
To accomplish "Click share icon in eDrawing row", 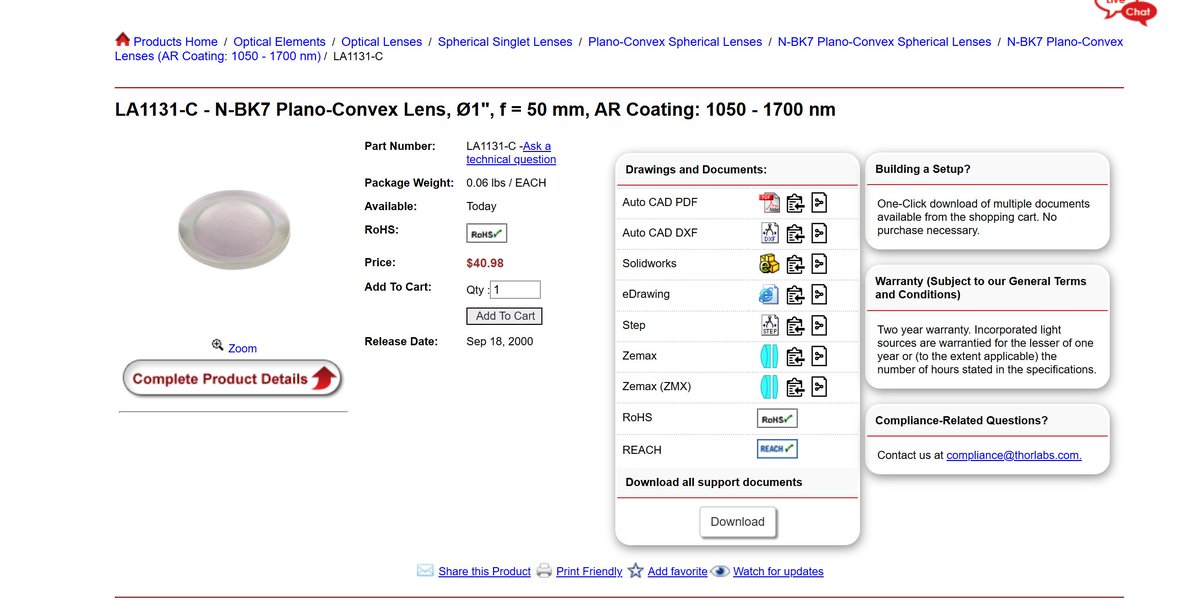I will 819,296.
